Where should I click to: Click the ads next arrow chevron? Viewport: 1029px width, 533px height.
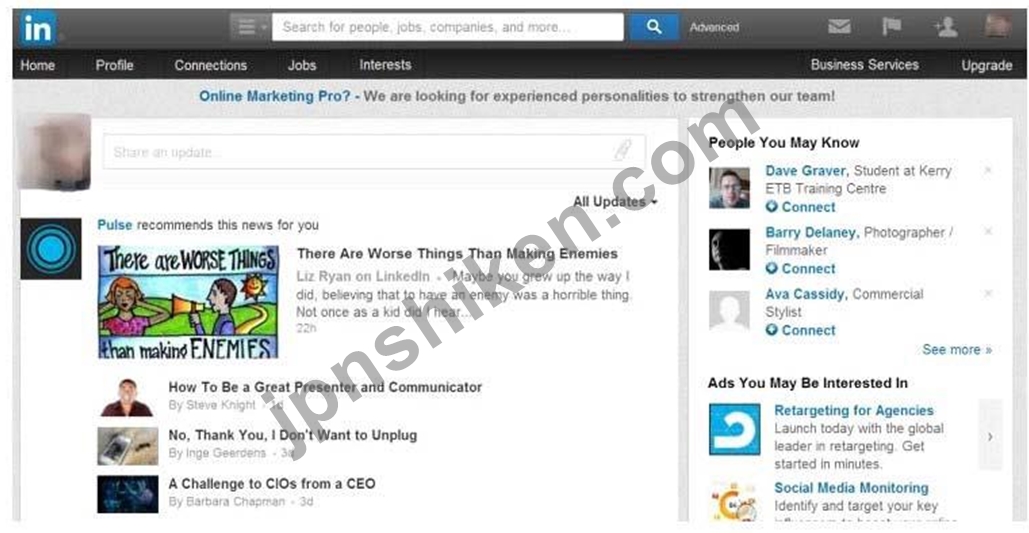tap(990, 435)
